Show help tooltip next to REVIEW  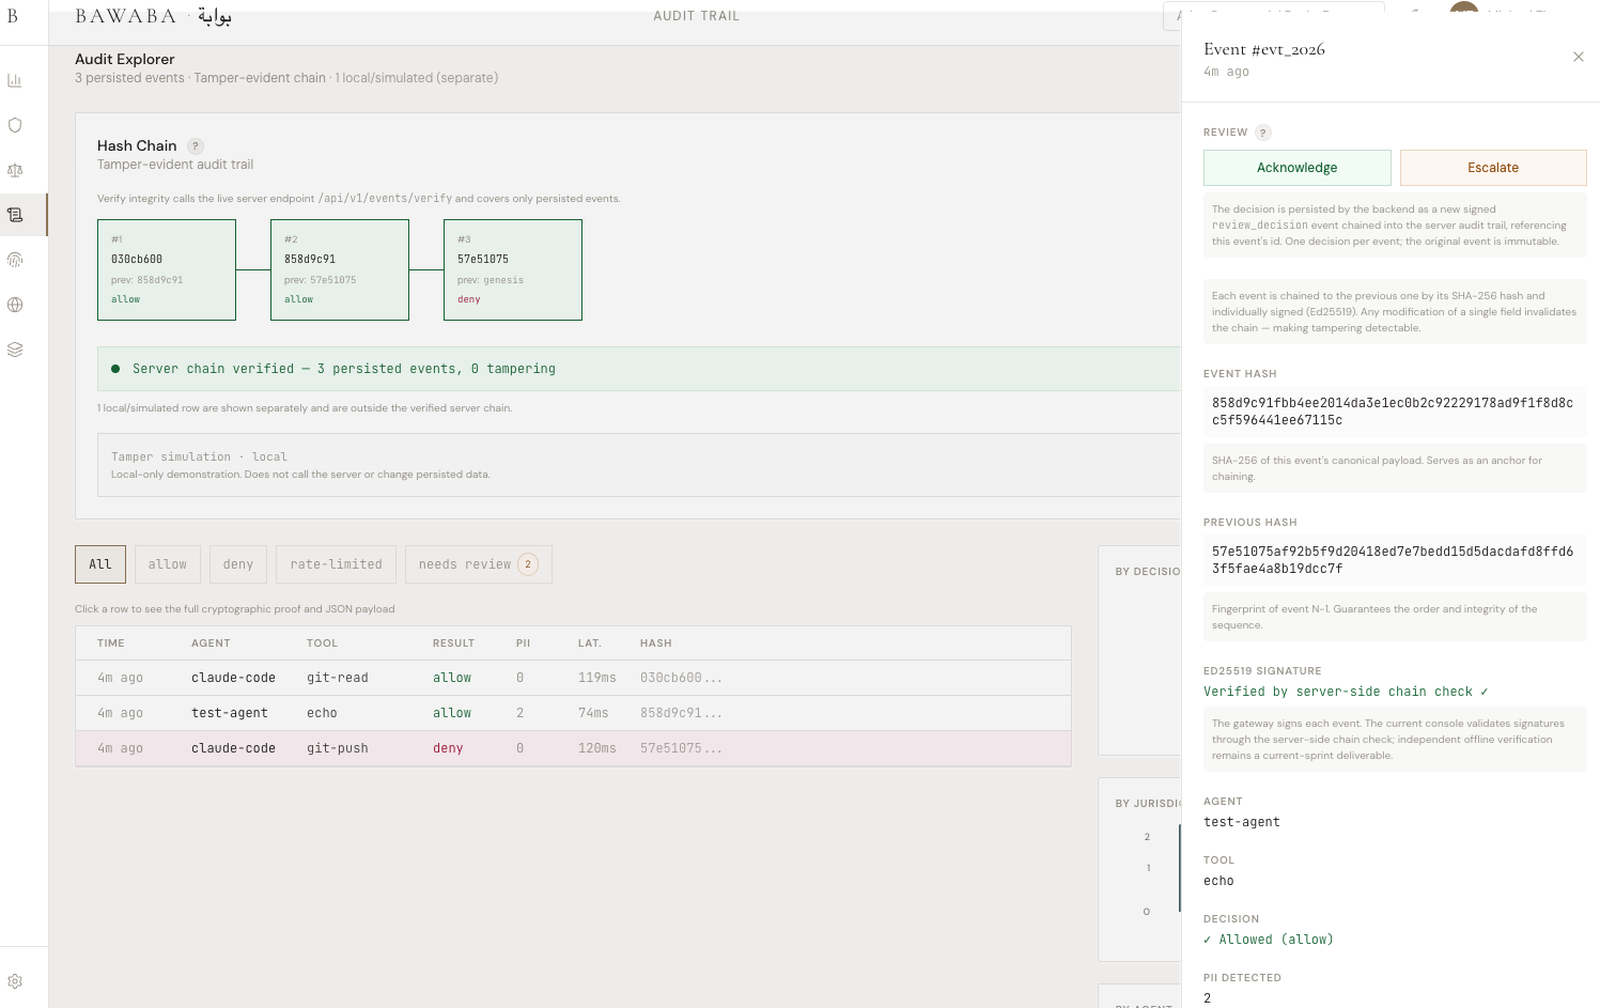[1263, 133]
